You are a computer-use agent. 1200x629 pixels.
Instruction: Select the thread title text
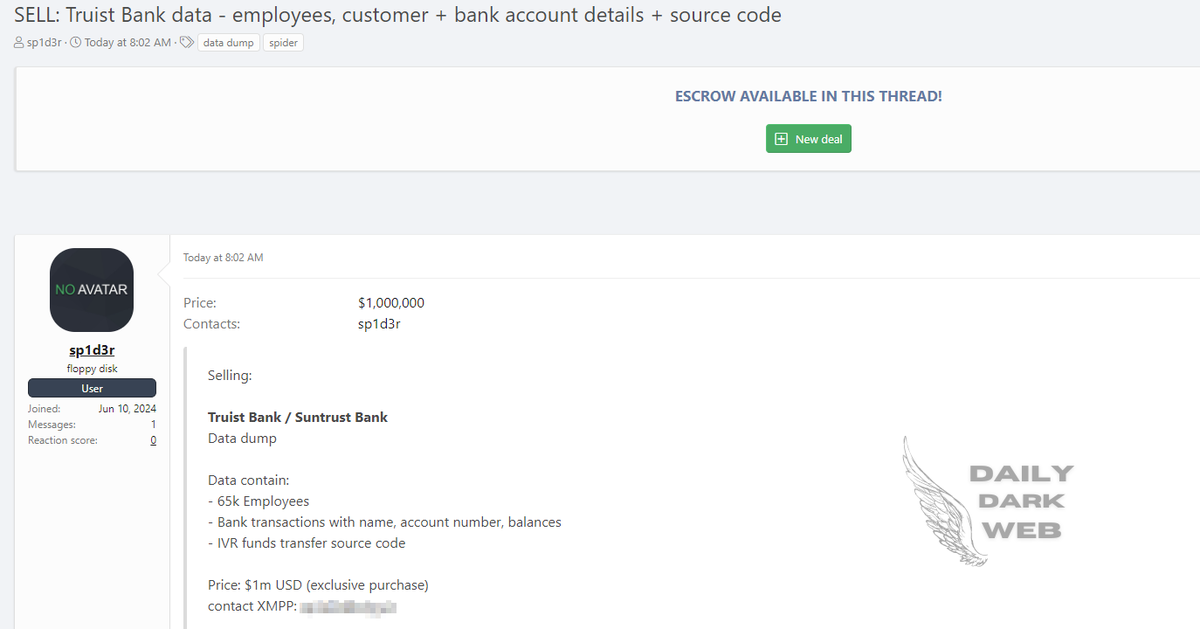(398, 15)
